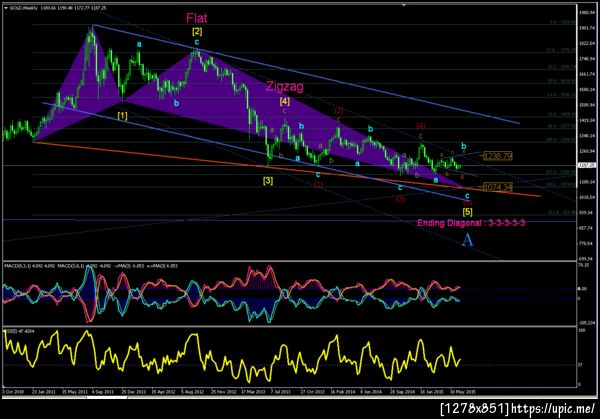Screen dimensions: 600x419
Task: Select the orange lower trendline
Action: click(287, 169)
